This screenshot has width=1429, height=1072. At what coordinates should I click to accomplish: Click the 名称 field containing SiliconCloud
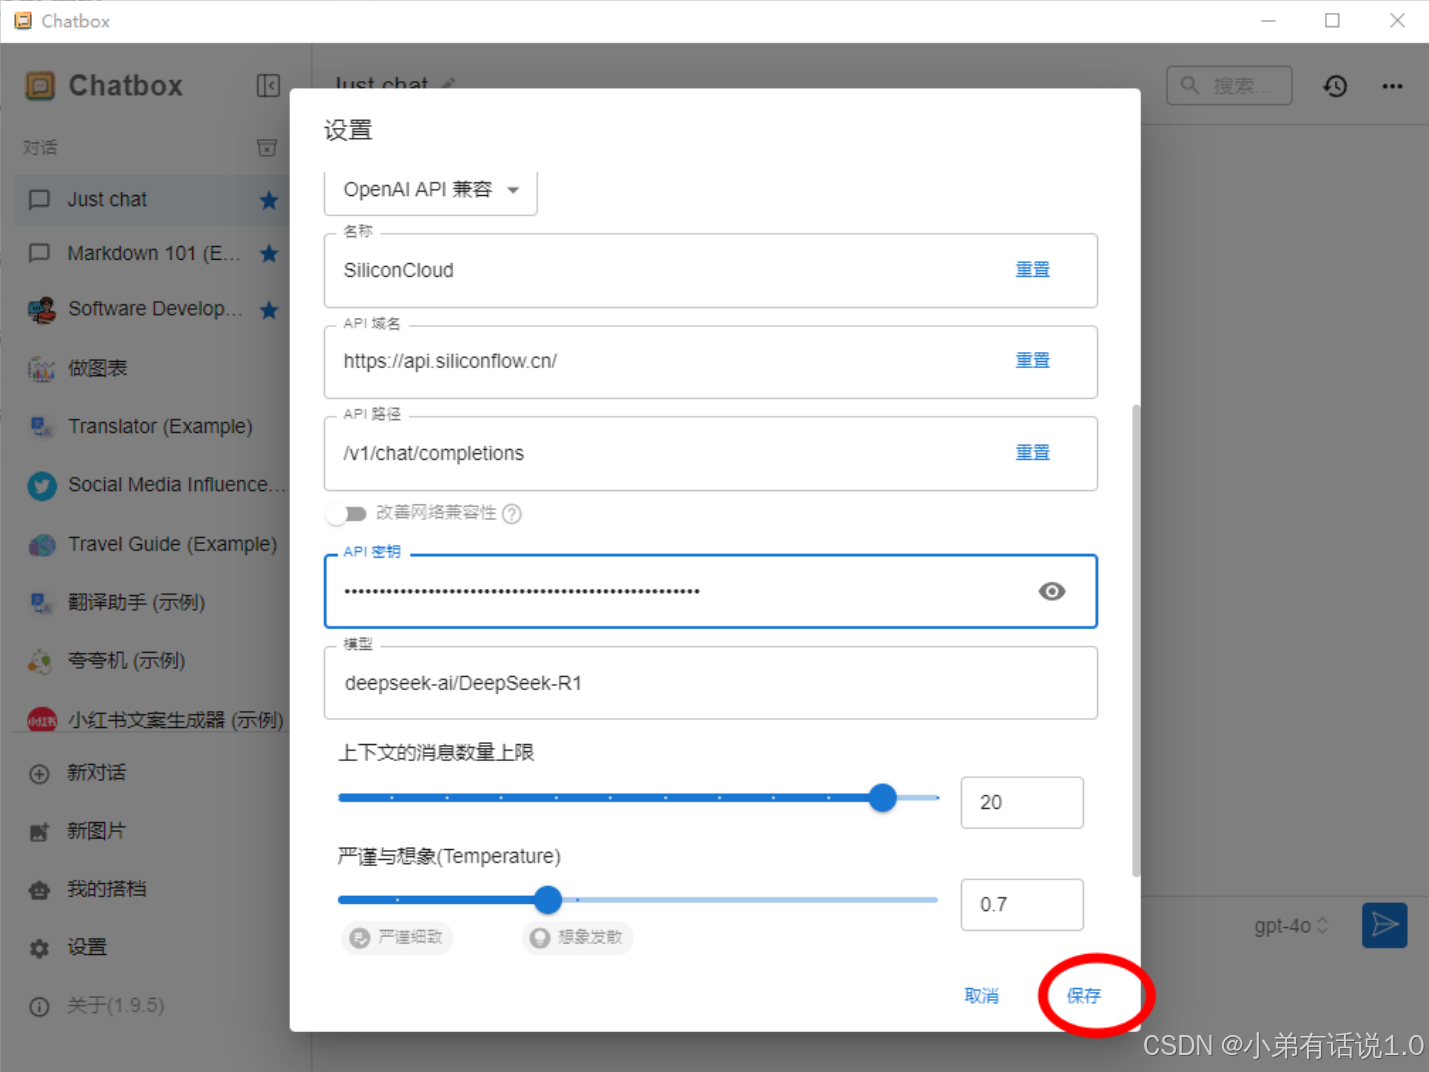point(711,270)
